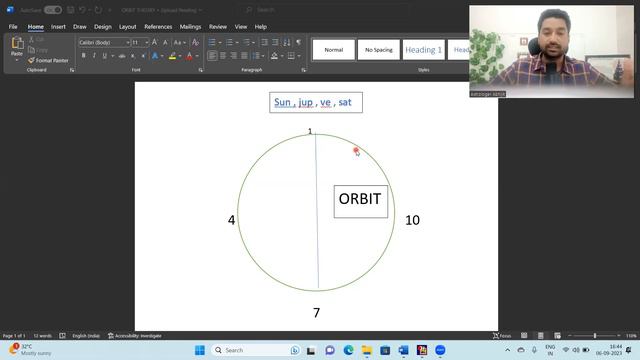Image resolution: width=640 pixels, height=360 pixels.
Task: Open Microsoft Edge from taskbar
Action: (x=348, y=350)
